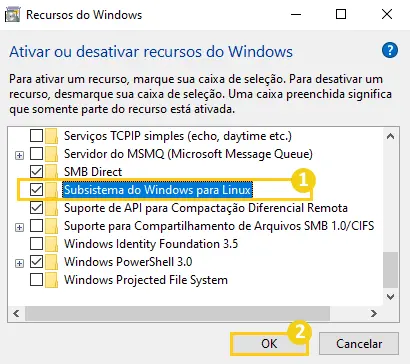Expand the Windows PowerShell 3.0 node
The width and height of the screenshot is (410, 364).
tap(20, 263)
